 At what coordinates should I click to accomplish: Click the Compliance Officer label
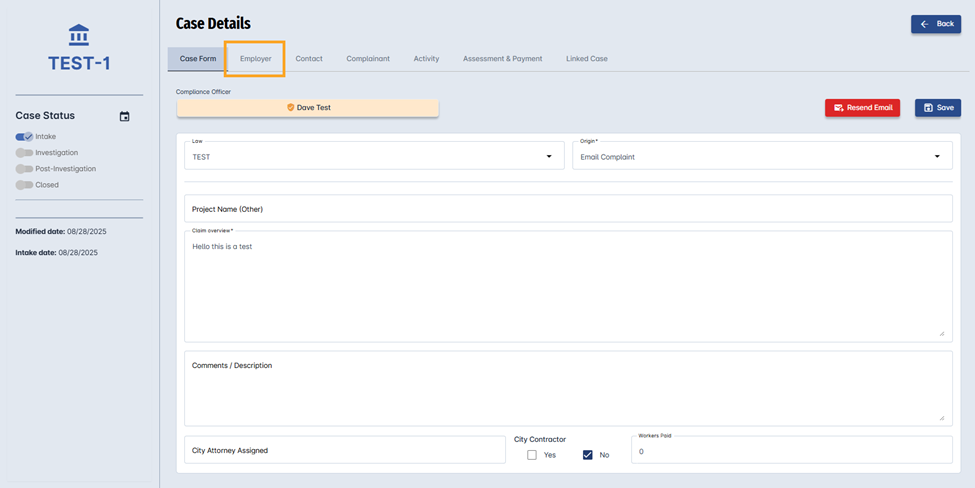point(203,92)
